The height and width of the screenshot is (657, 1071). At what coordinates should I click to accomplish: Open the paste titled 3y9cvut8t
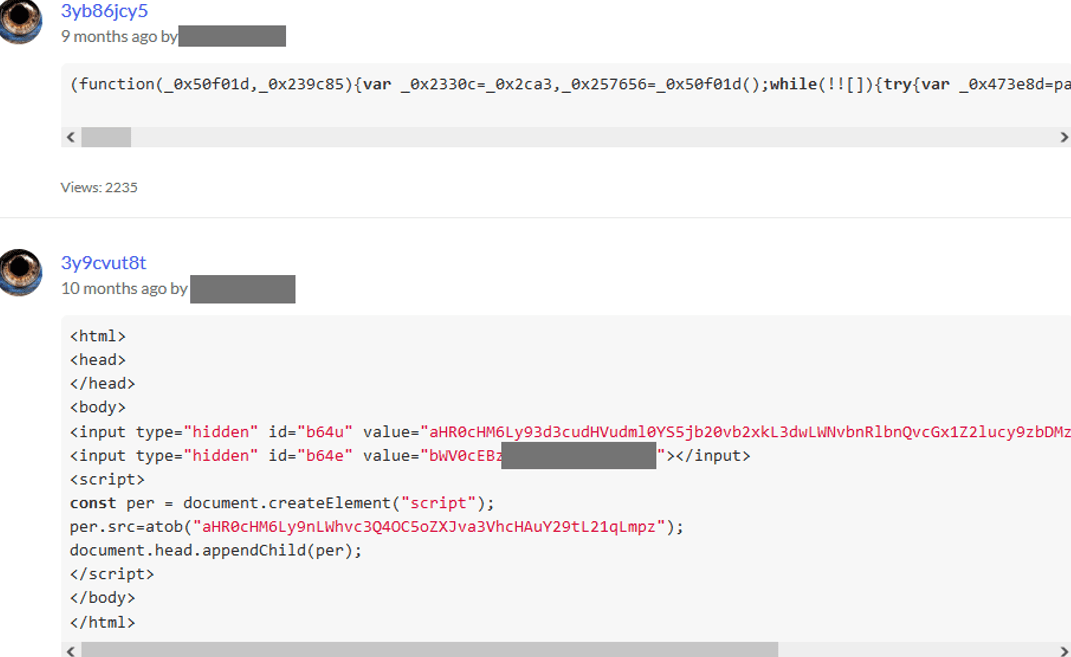(103, 263)
